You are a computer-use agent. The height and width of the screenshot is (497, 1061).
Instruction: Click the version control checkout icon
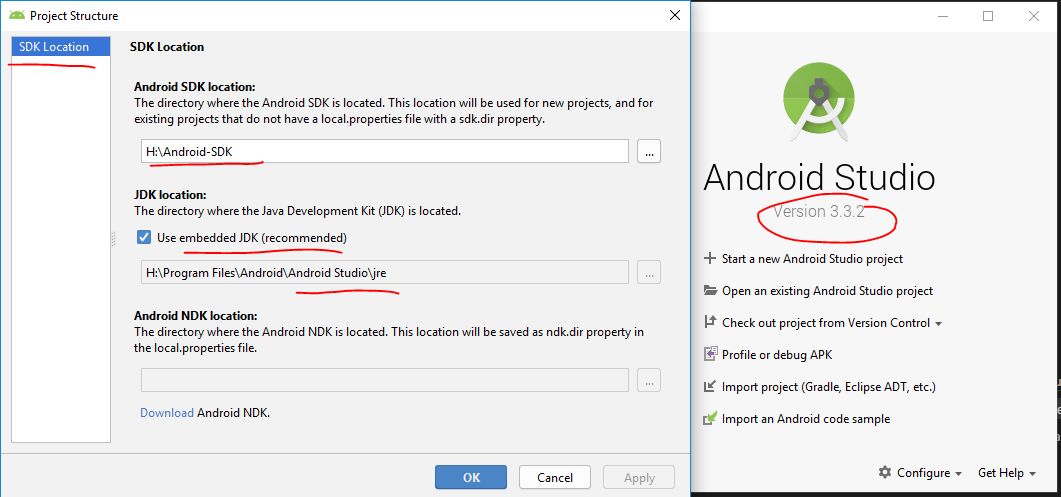[x=710, y=322]
